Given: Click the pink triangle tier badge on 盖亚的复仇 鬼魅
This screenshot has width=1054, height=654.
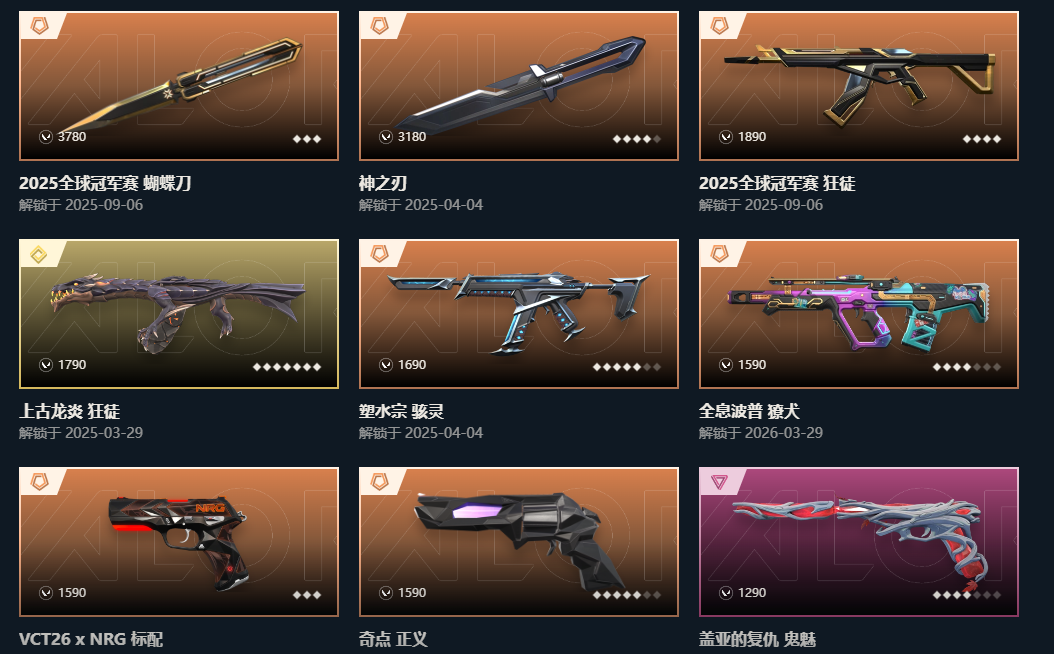Looking at the screenshot, I should pos(720,482).
